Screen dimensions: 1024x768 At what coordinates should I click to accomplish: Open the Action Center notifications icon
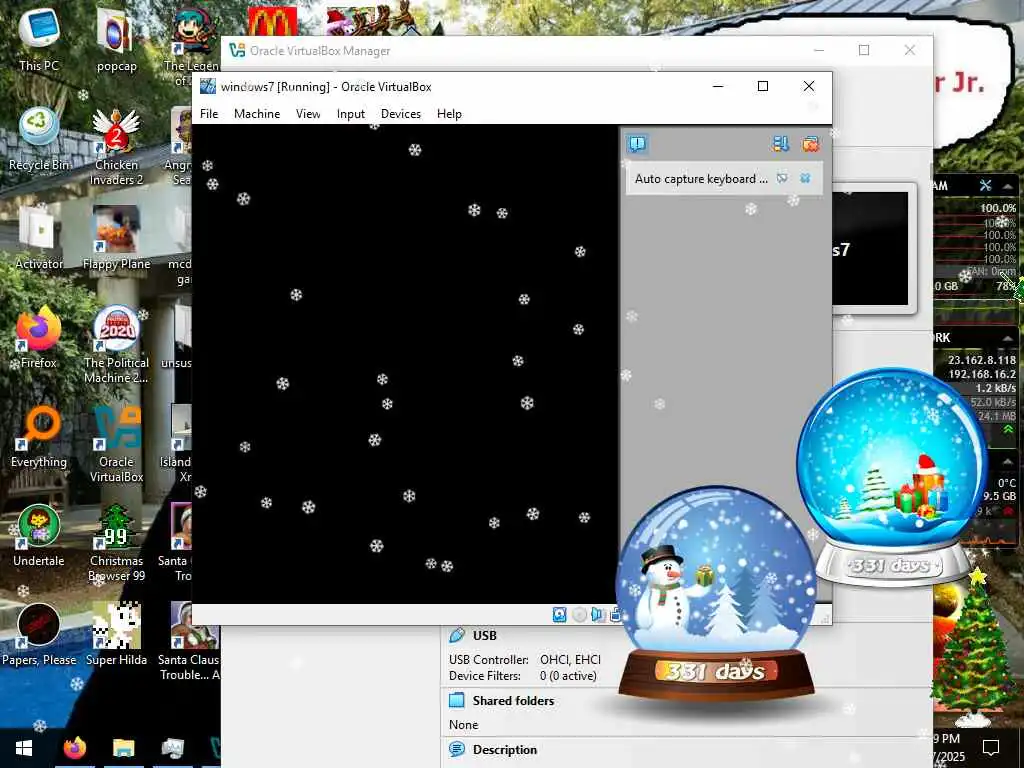point(991,747)
